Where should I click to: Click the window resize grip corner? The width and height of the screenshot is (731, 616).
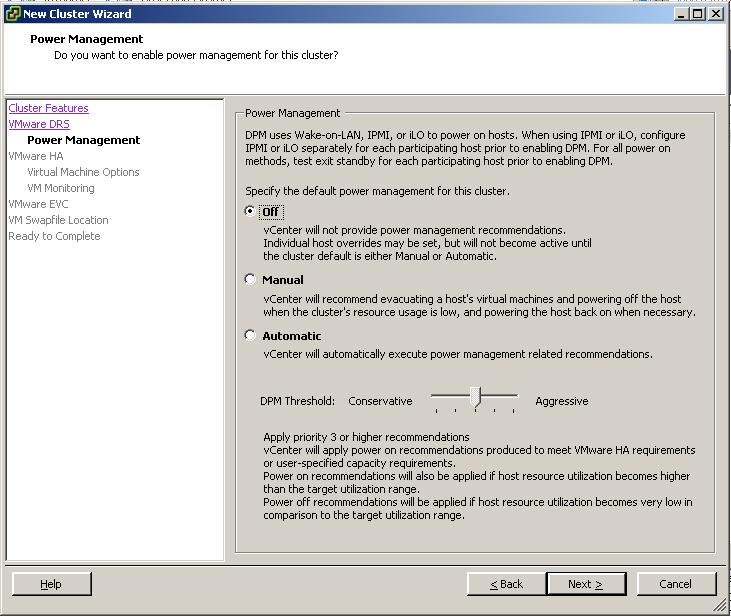pyautogui.click(x=722, y=607)
